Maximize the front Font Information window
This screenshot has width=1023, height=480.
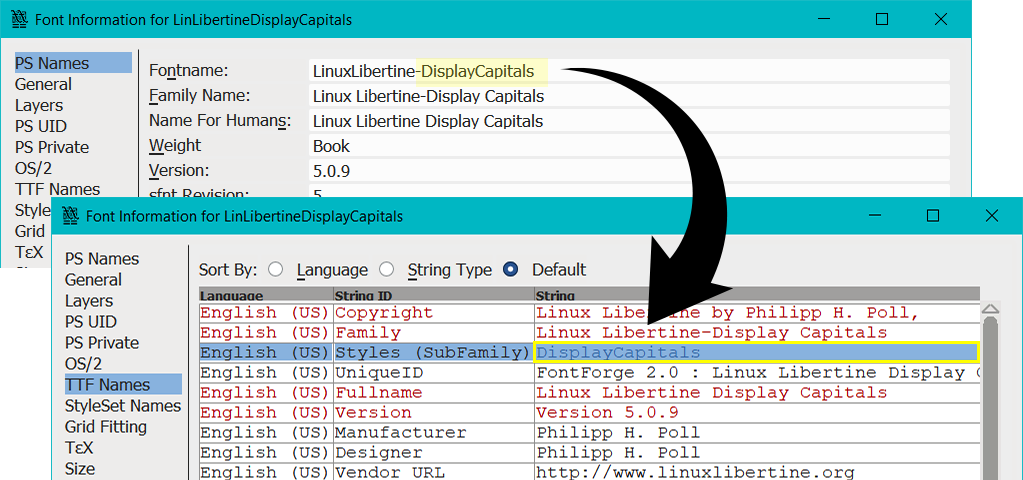pos(933,215)
